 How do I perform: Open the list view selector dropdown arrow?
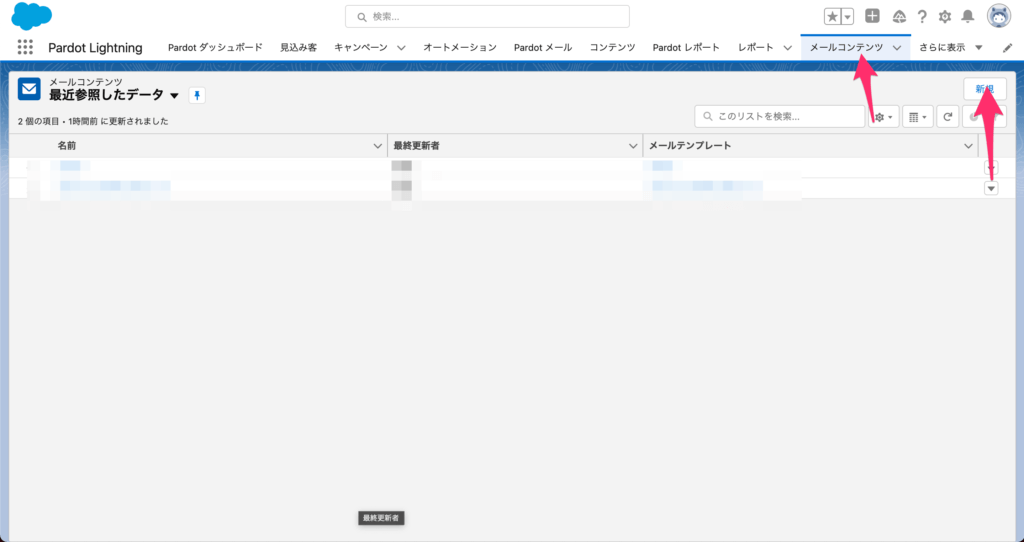point(174,96)
